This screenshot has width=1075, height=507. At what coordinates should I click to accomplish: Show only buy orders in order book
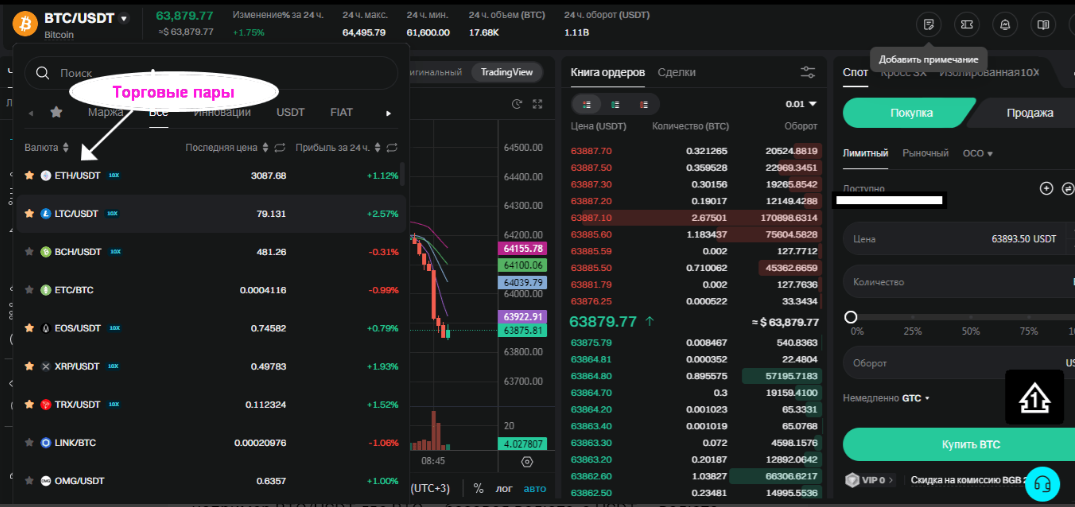(x=615, y=104)
